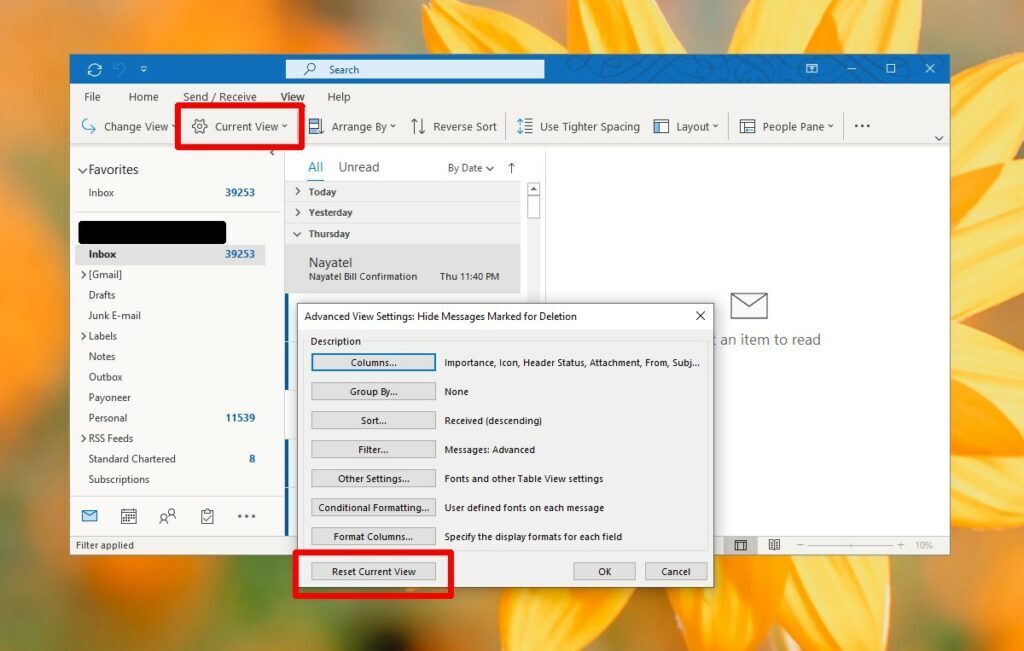The height and width of the screenshot is (651, 1024).
Task: Open the Current View dropdown
Action: tap(239, 126)
